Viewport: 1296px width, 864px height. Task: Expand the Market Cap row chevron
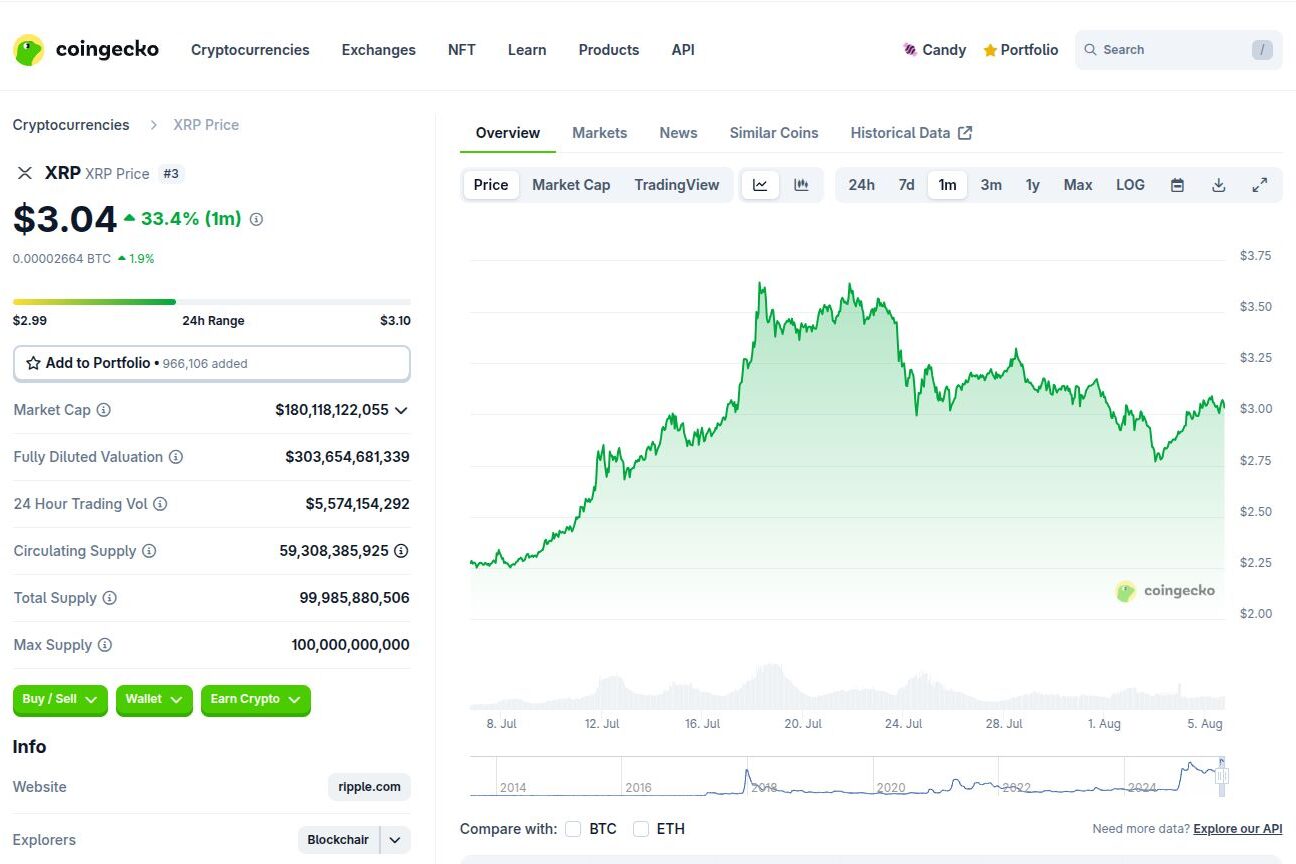click(x=401, y=410)
